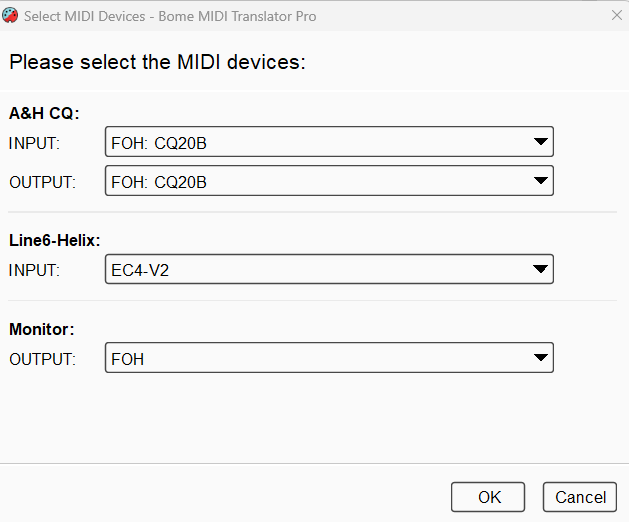Expand the A&H CQ OUTPUT dropdown arrow
The image size is (629, 522).
541,181
